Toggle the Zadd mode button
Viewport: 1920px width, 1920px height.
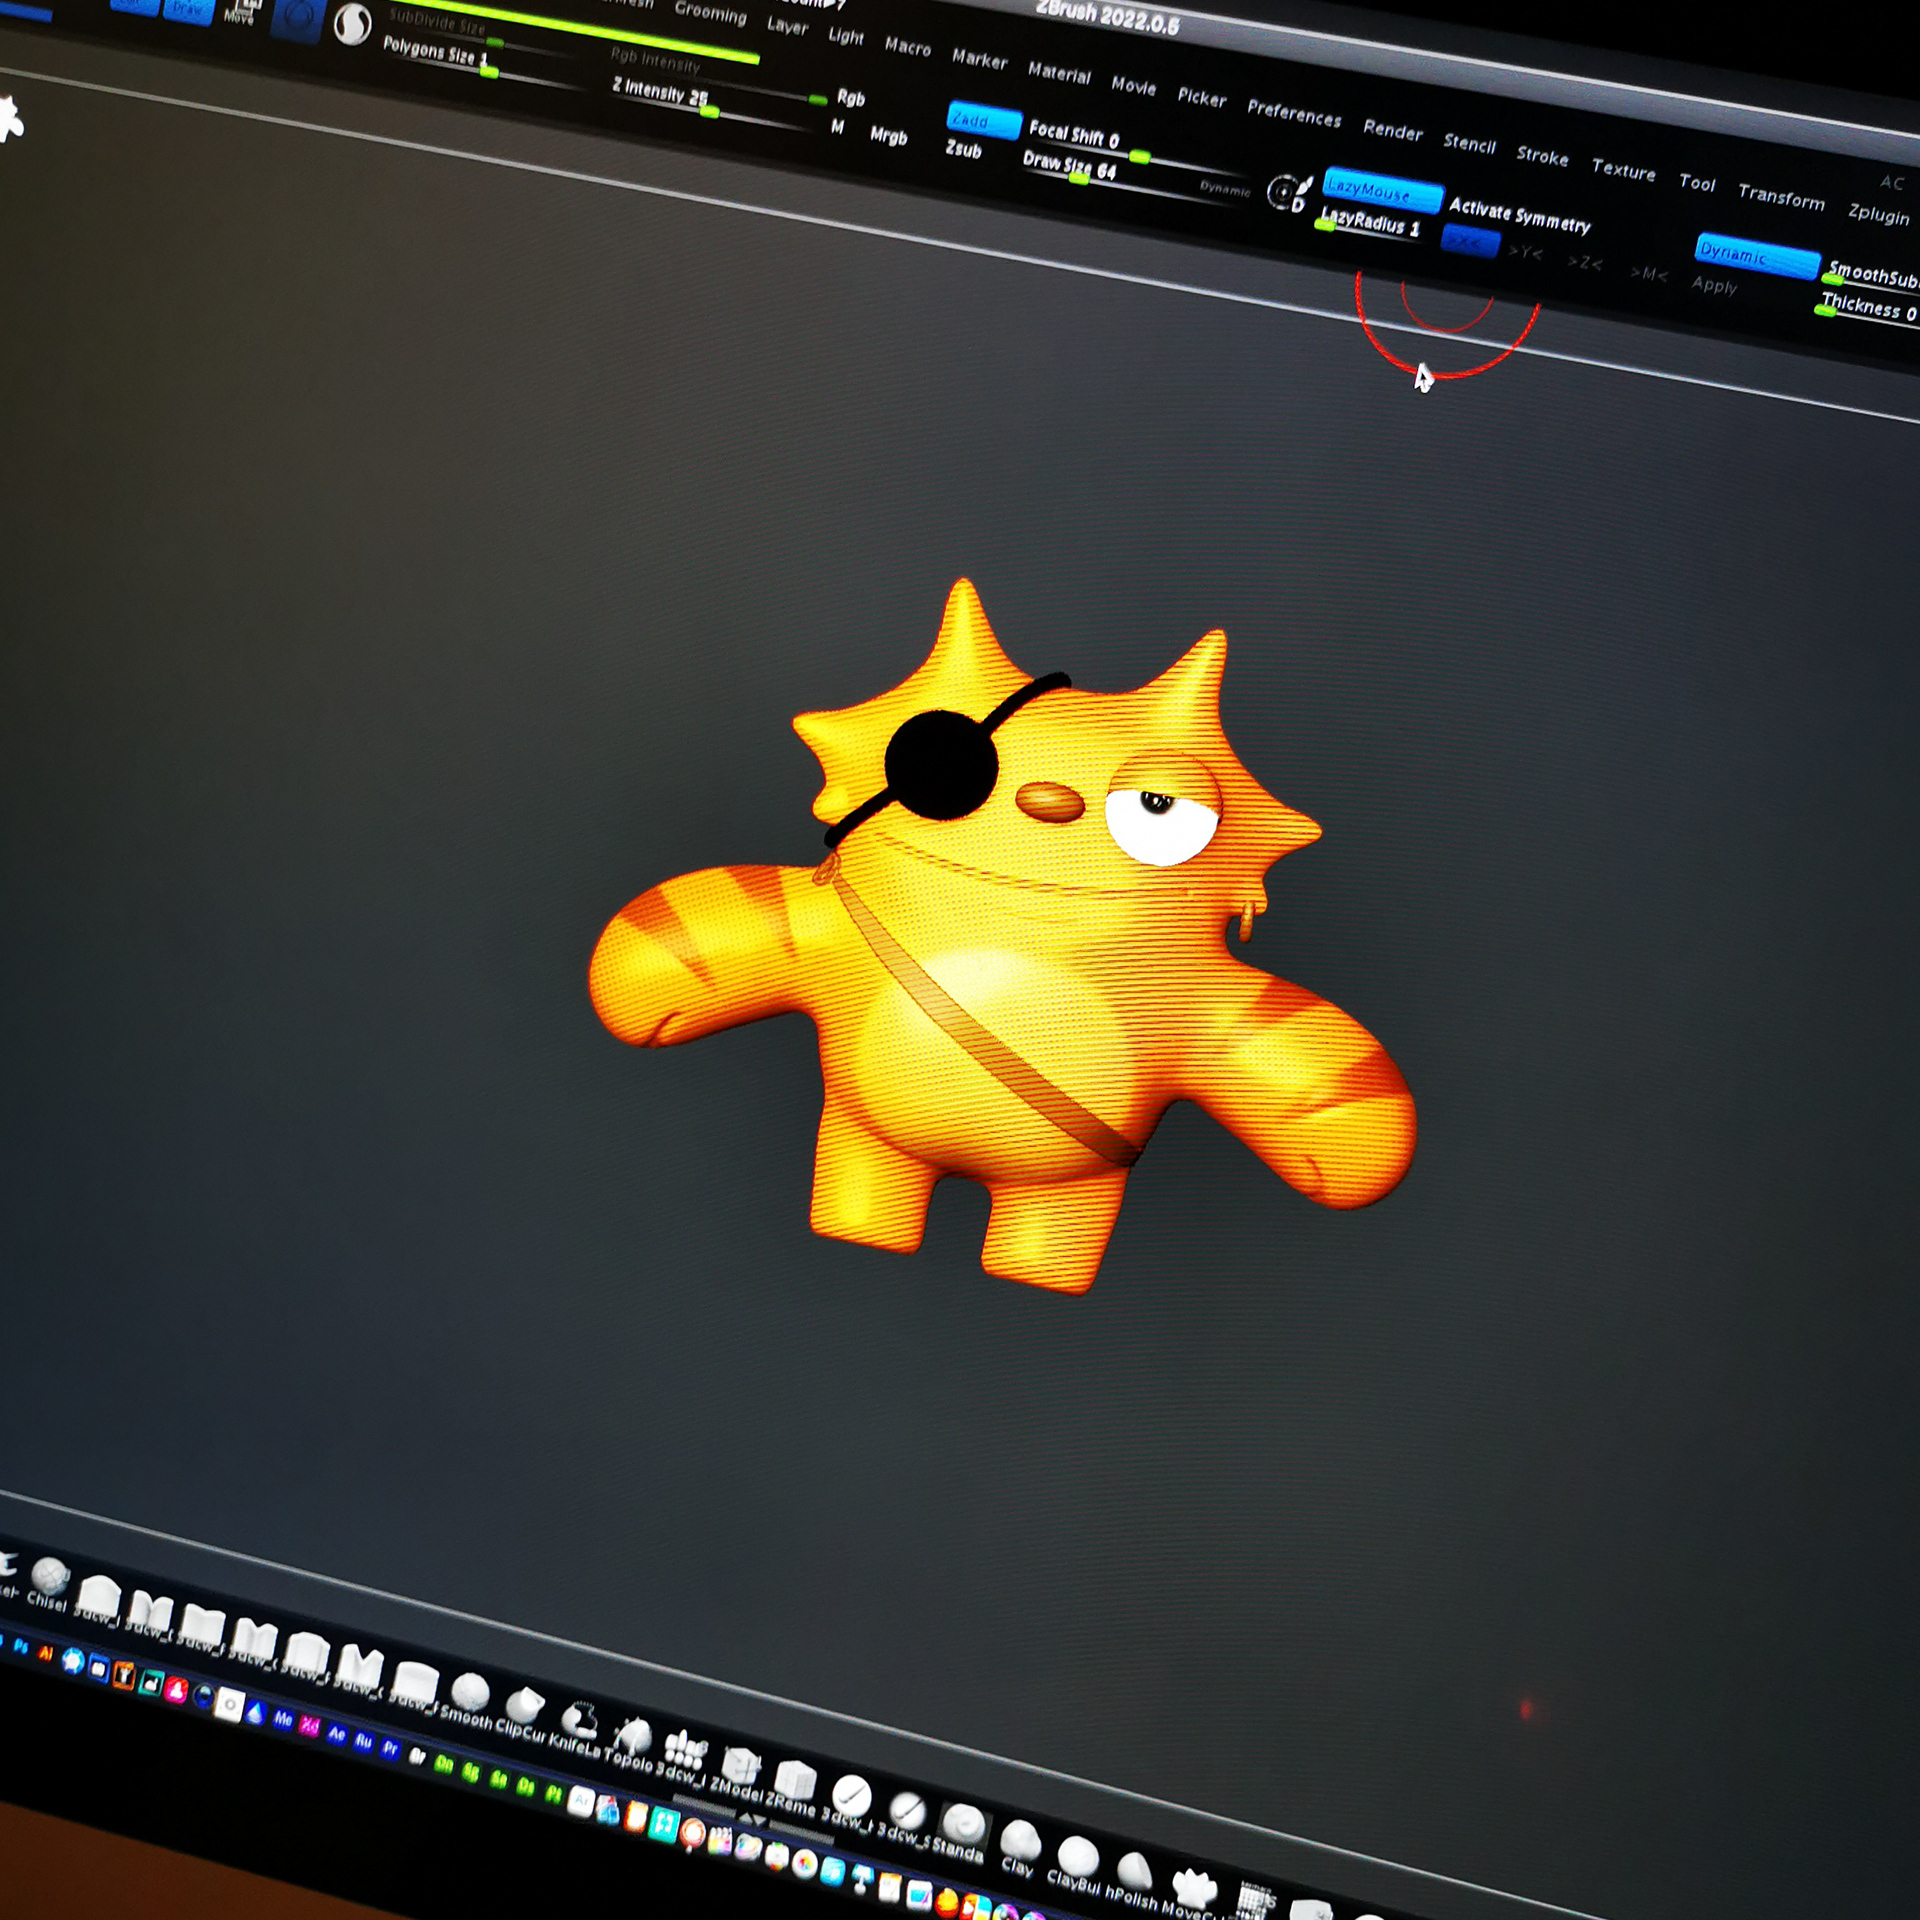point(983,120)
